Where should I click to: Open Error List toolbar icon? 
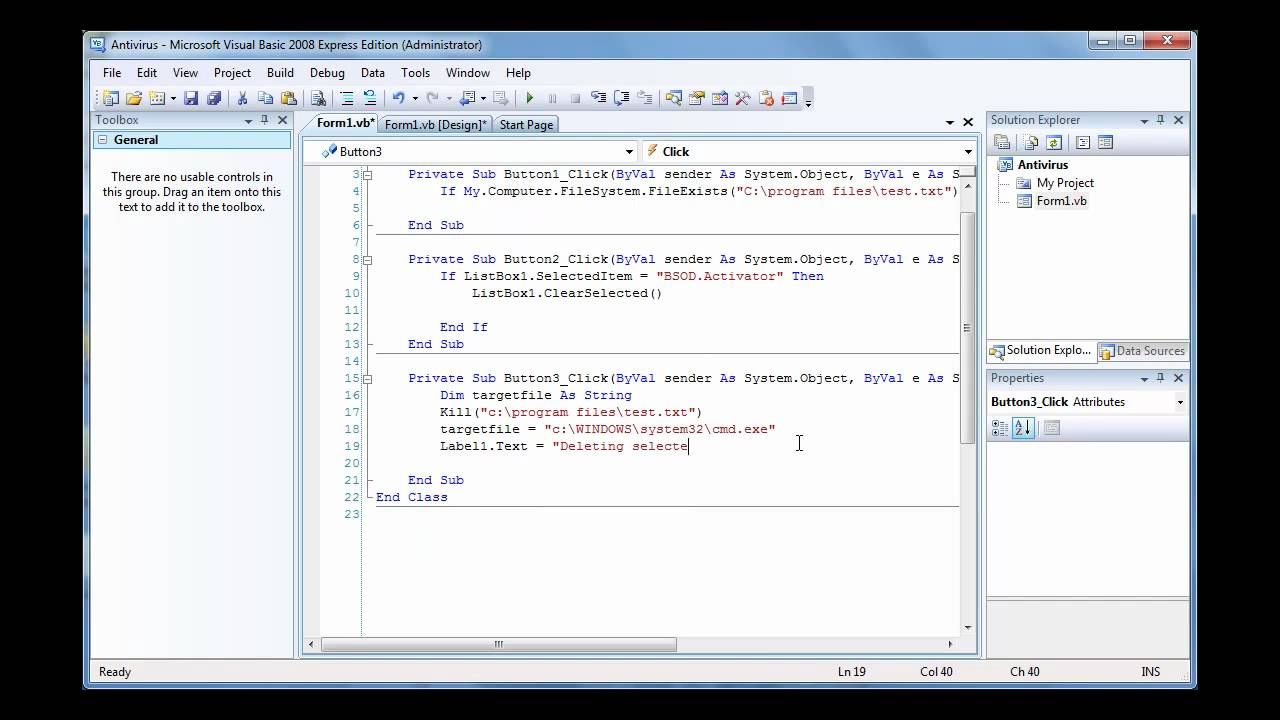click(x=766, y=98)
